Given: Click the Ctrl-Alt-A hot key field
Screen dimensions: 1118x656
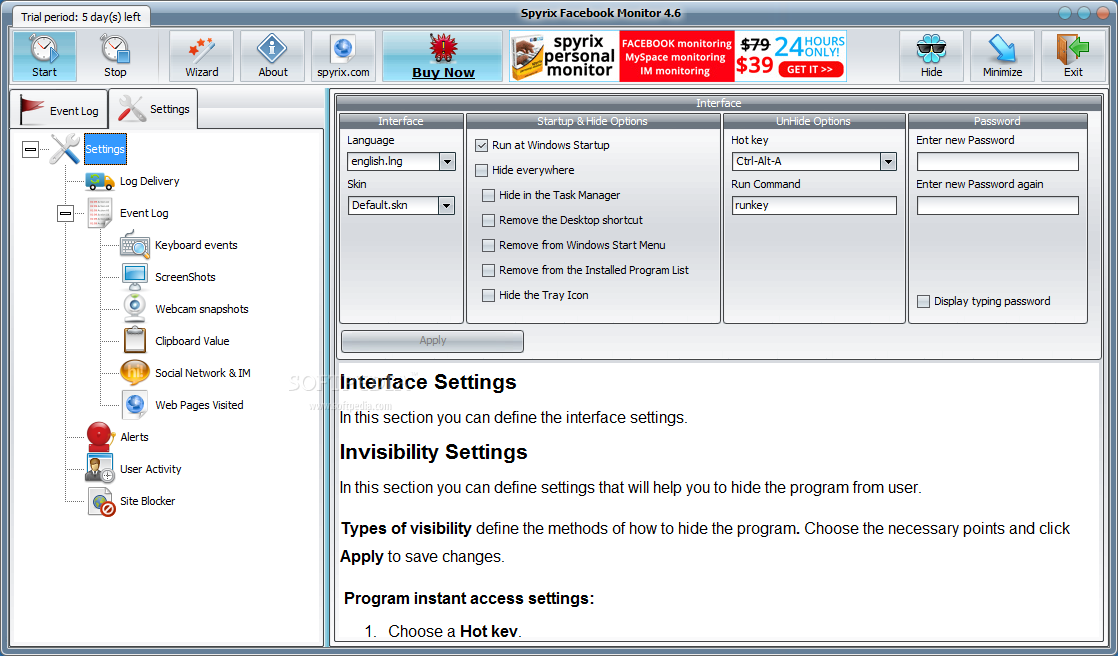Looking at the screenshot, I should [806, 162].
